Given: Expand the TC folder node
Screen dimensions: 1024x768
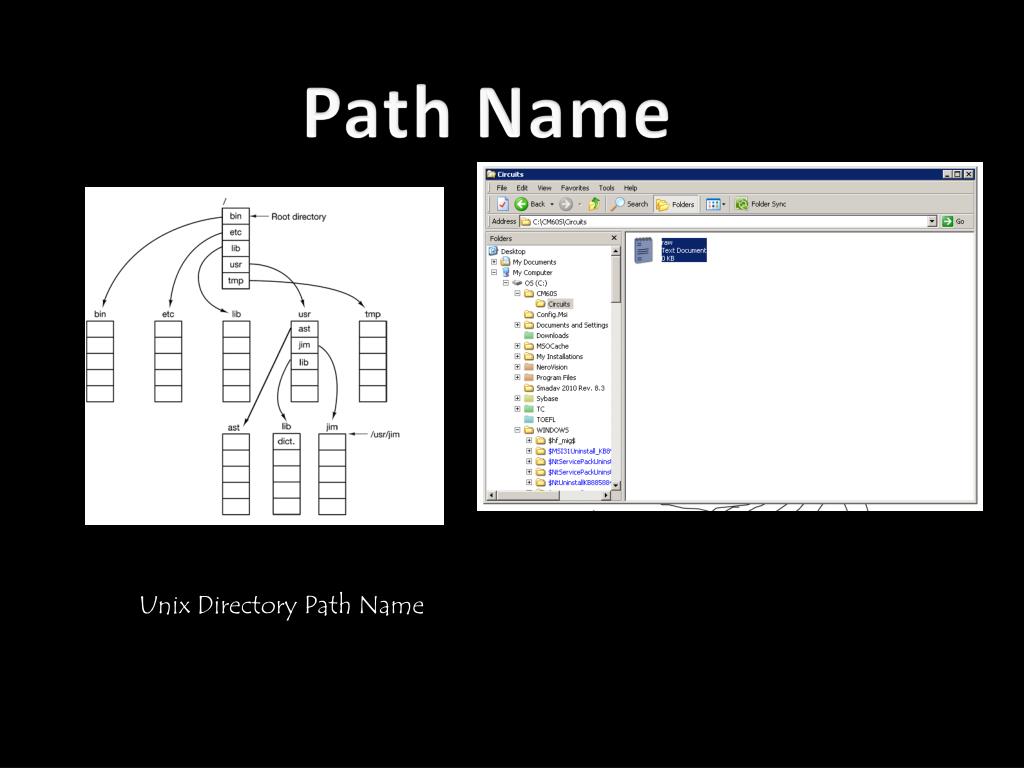Looking at the screenshot, I should (x=517, y=409).
